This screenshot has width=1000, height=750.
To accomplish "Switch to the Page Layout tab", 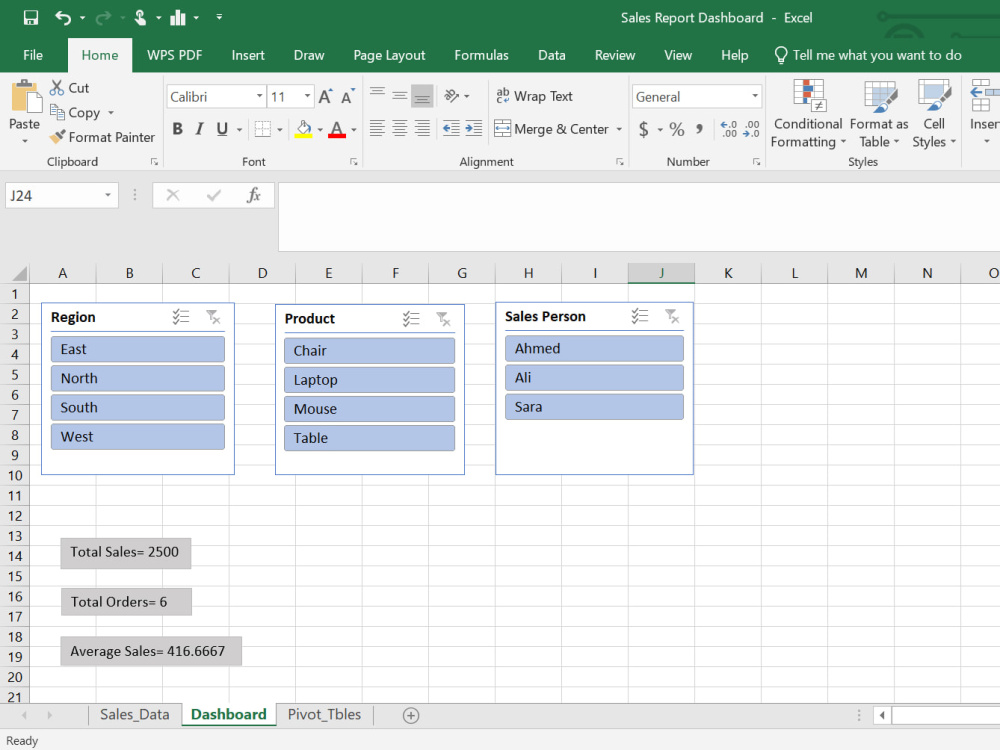I will pos(389,55).
